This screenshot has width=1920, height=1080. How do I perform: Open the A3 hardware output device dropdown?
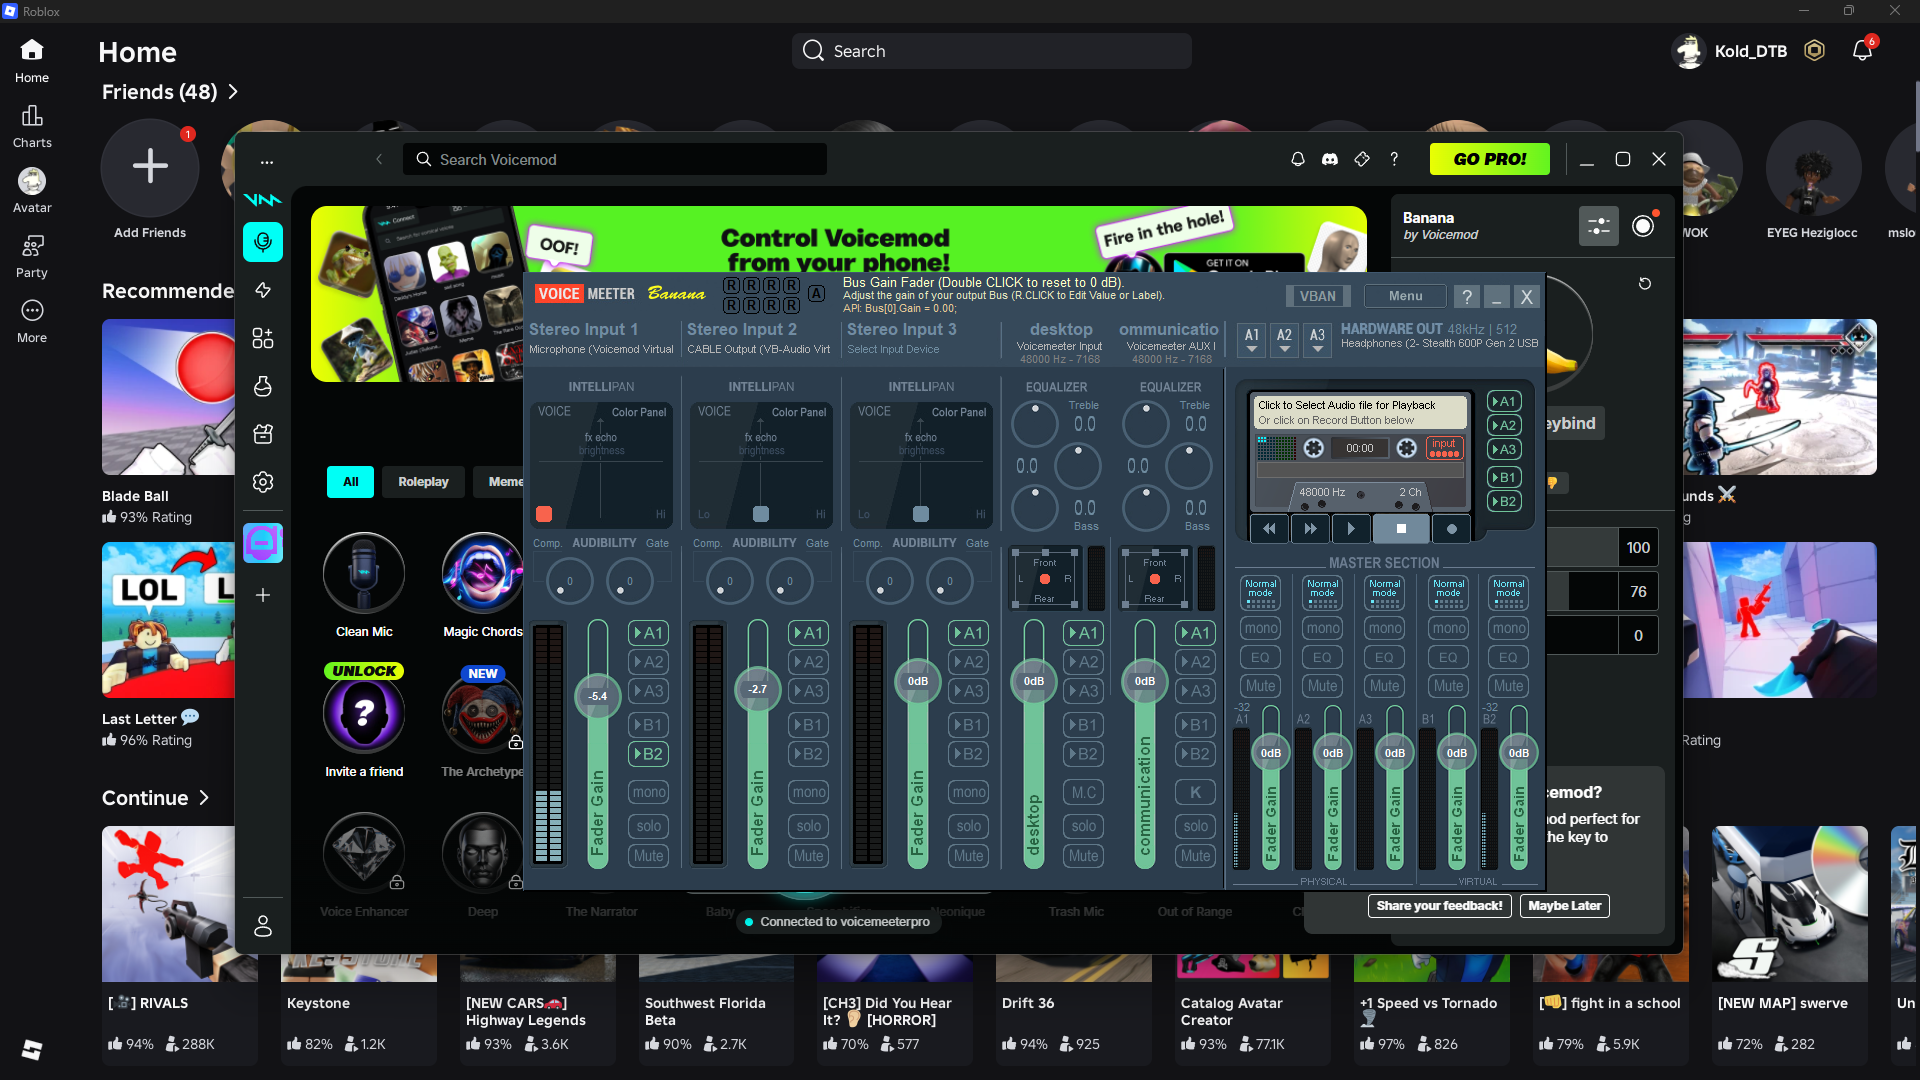click(1318, 340)
